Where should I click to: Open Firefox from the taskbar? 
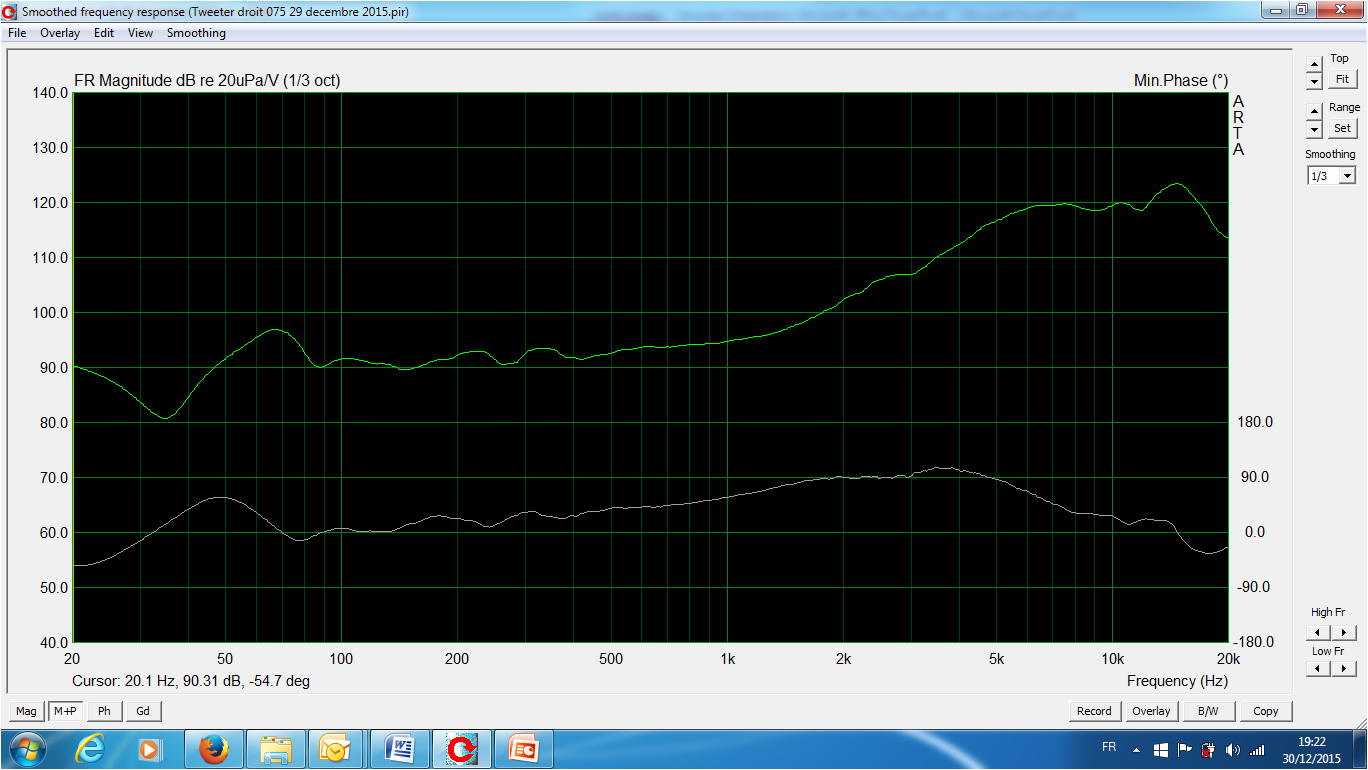pyautogui.click(x=214, y=748)
